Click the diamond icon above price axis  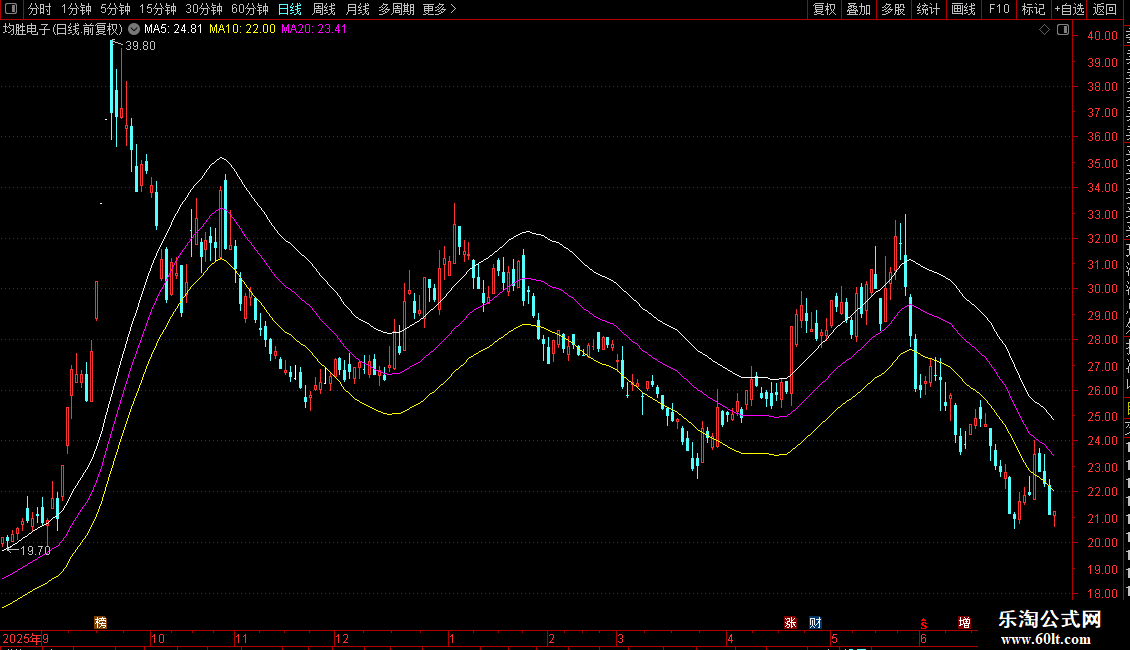[x=1044, y=30]
